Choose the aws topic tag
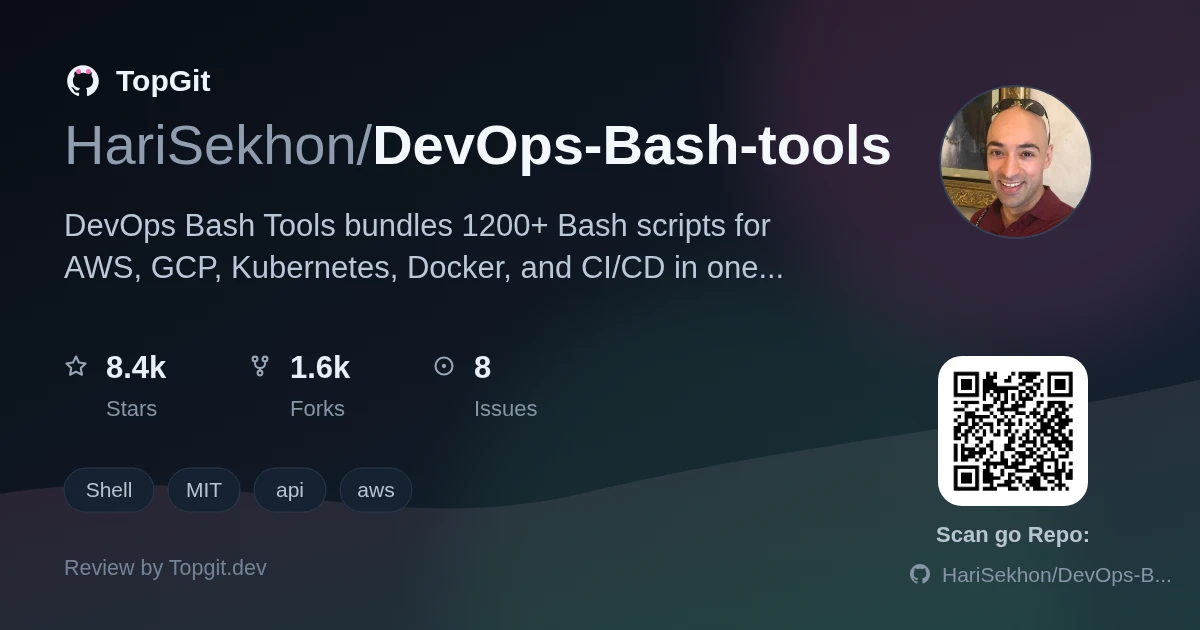Viewport: 1200px width, 630px height. tap(376, 490)
